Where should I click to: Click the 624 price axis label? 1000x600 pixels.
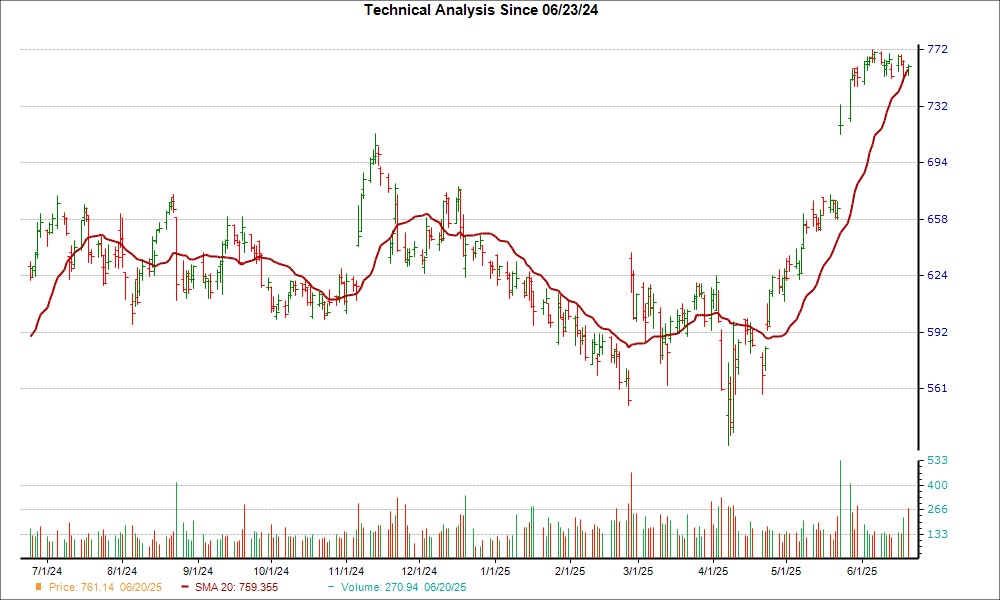(937, 275)
